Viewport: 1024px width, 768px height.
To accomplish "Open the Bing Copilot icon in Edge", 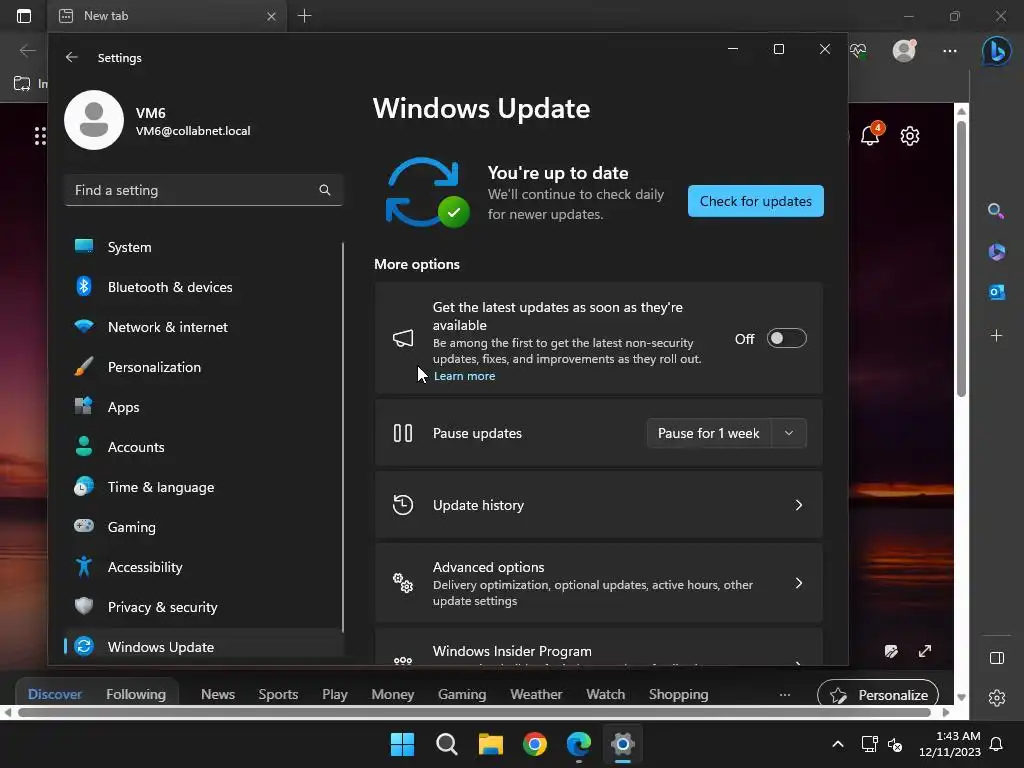I will pyautogui.click(x=997, y=51).
